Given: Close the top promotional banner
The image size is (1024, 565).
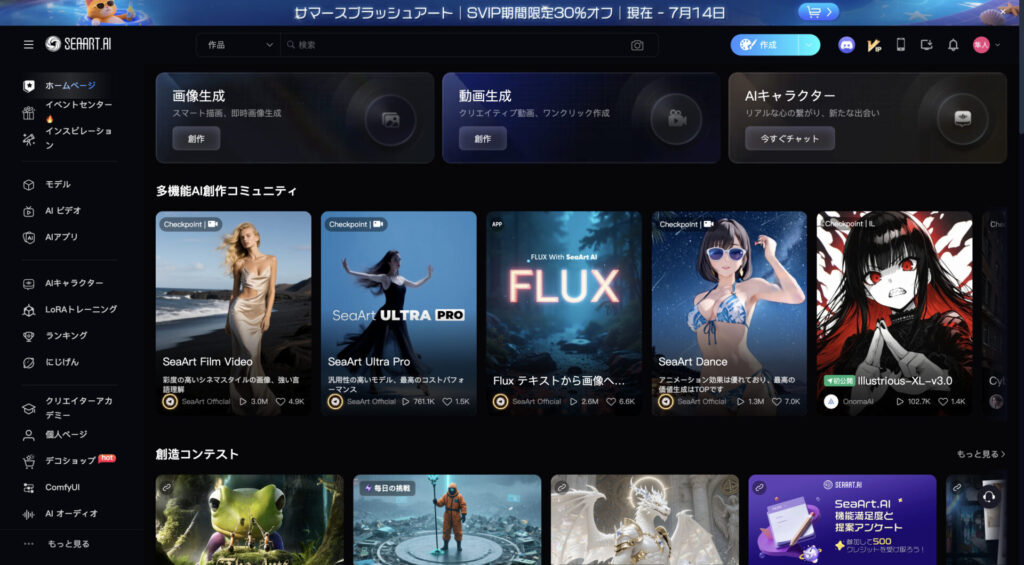Looking at the screenshot, I should (x=1003, y=11).
